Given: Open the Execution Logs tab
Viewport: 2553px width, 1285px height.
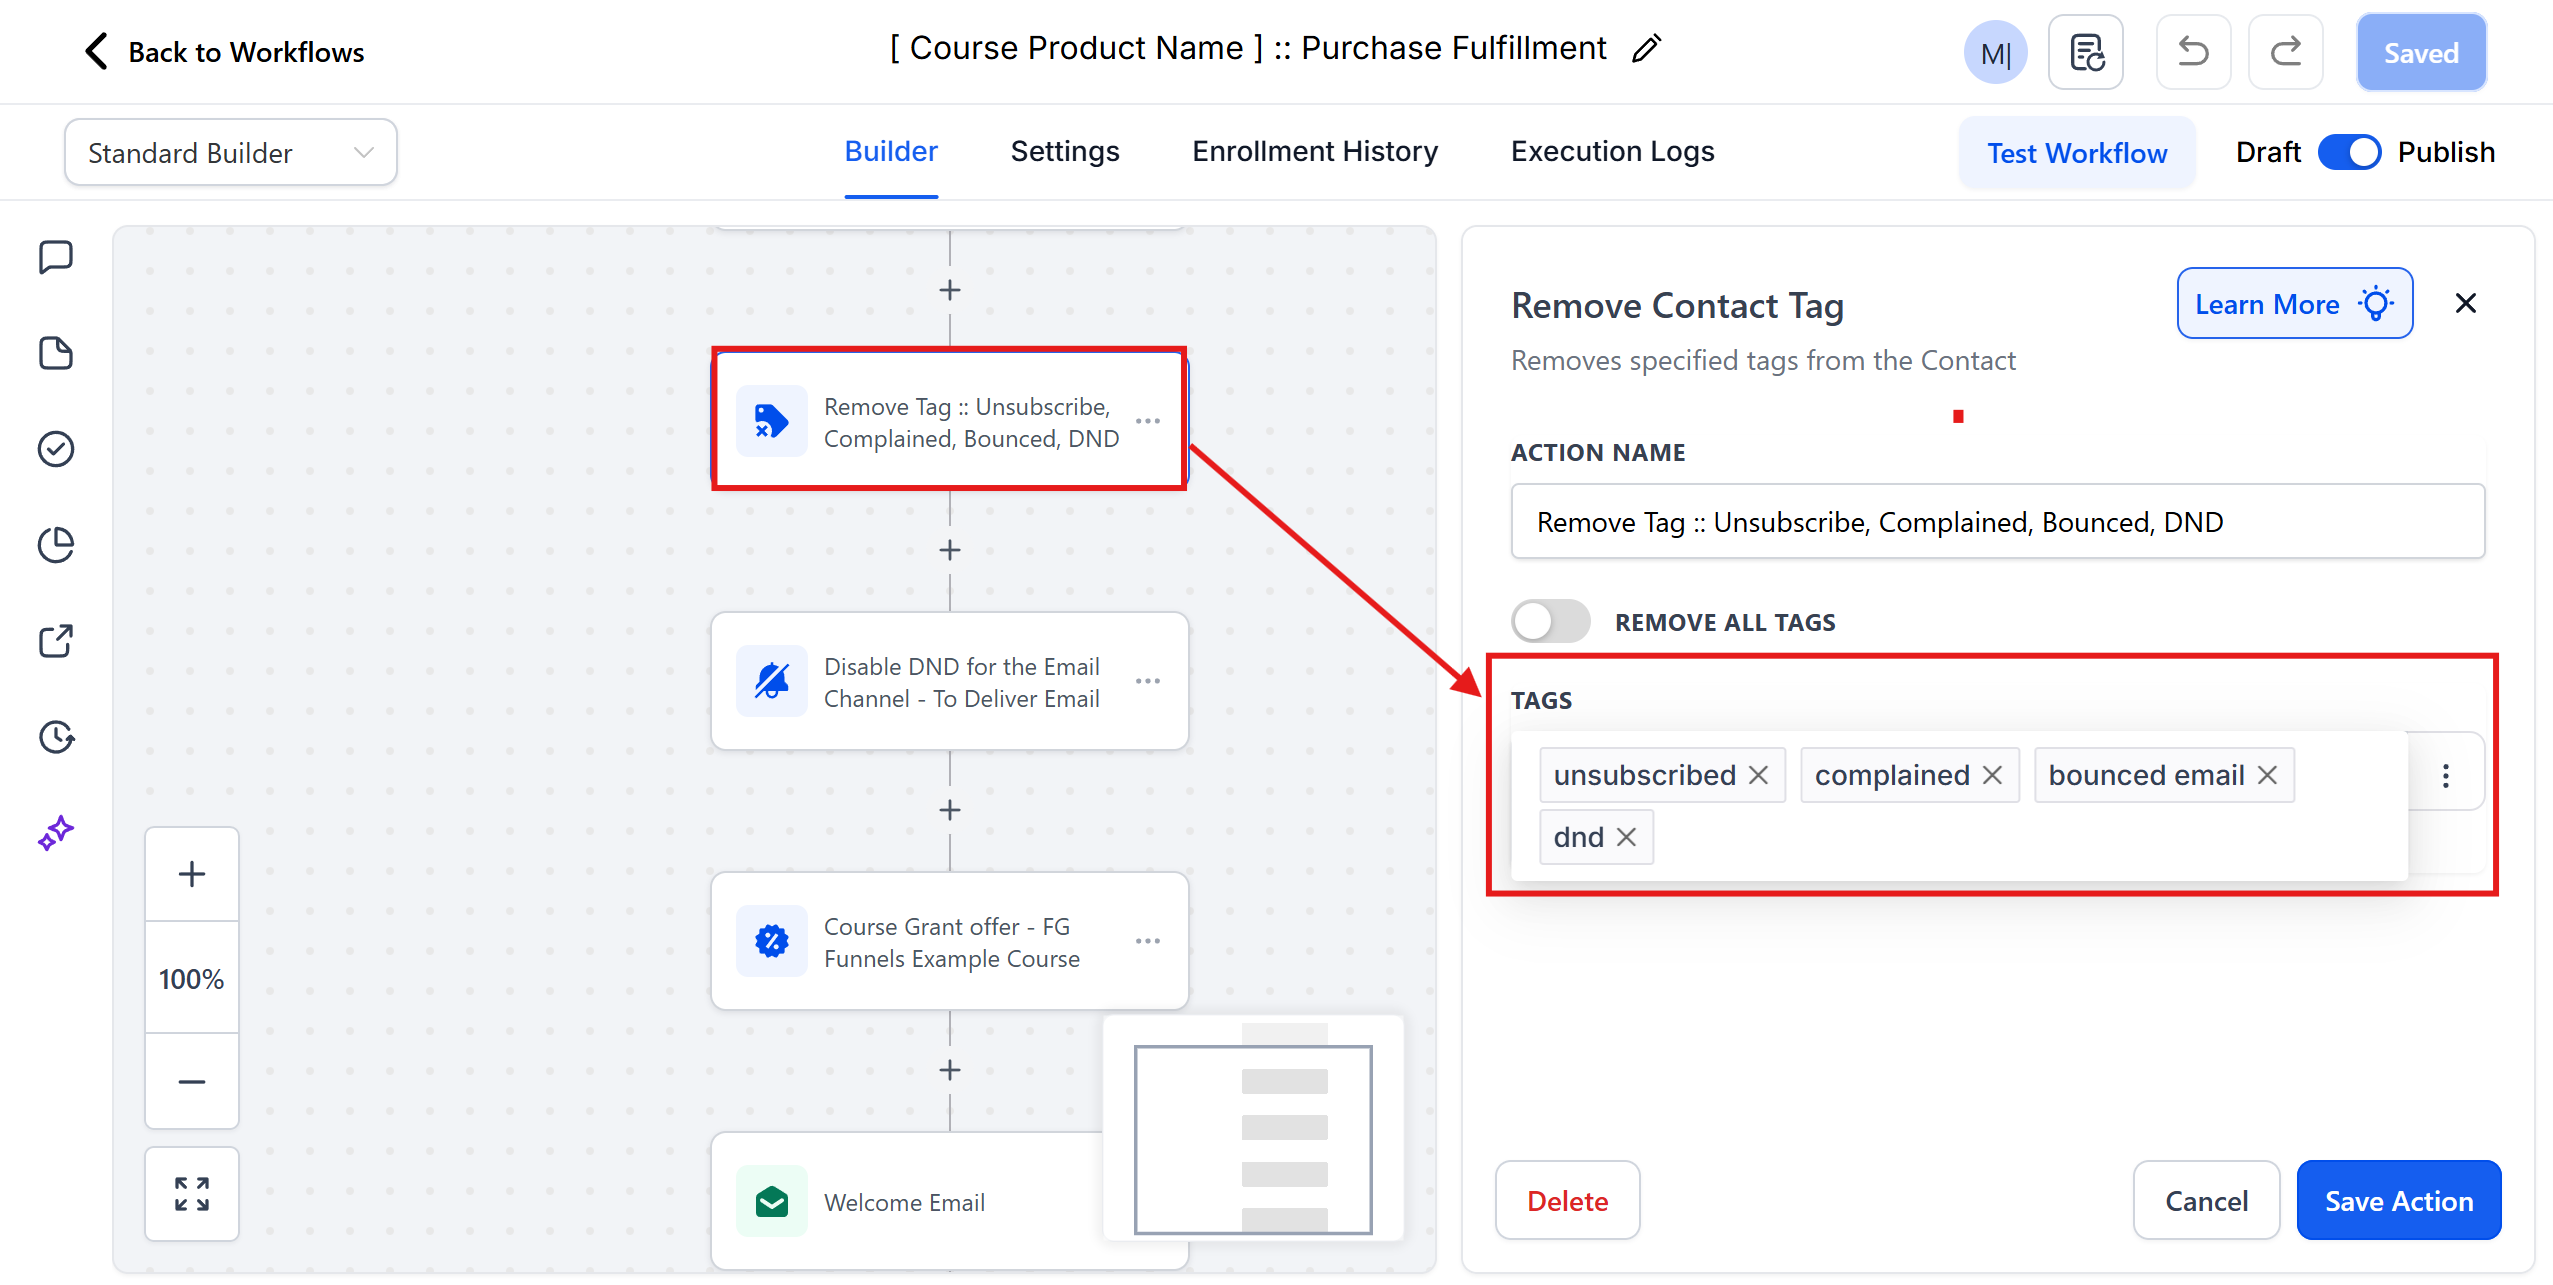Looking at the screenshot, I should coord(1612,151).
